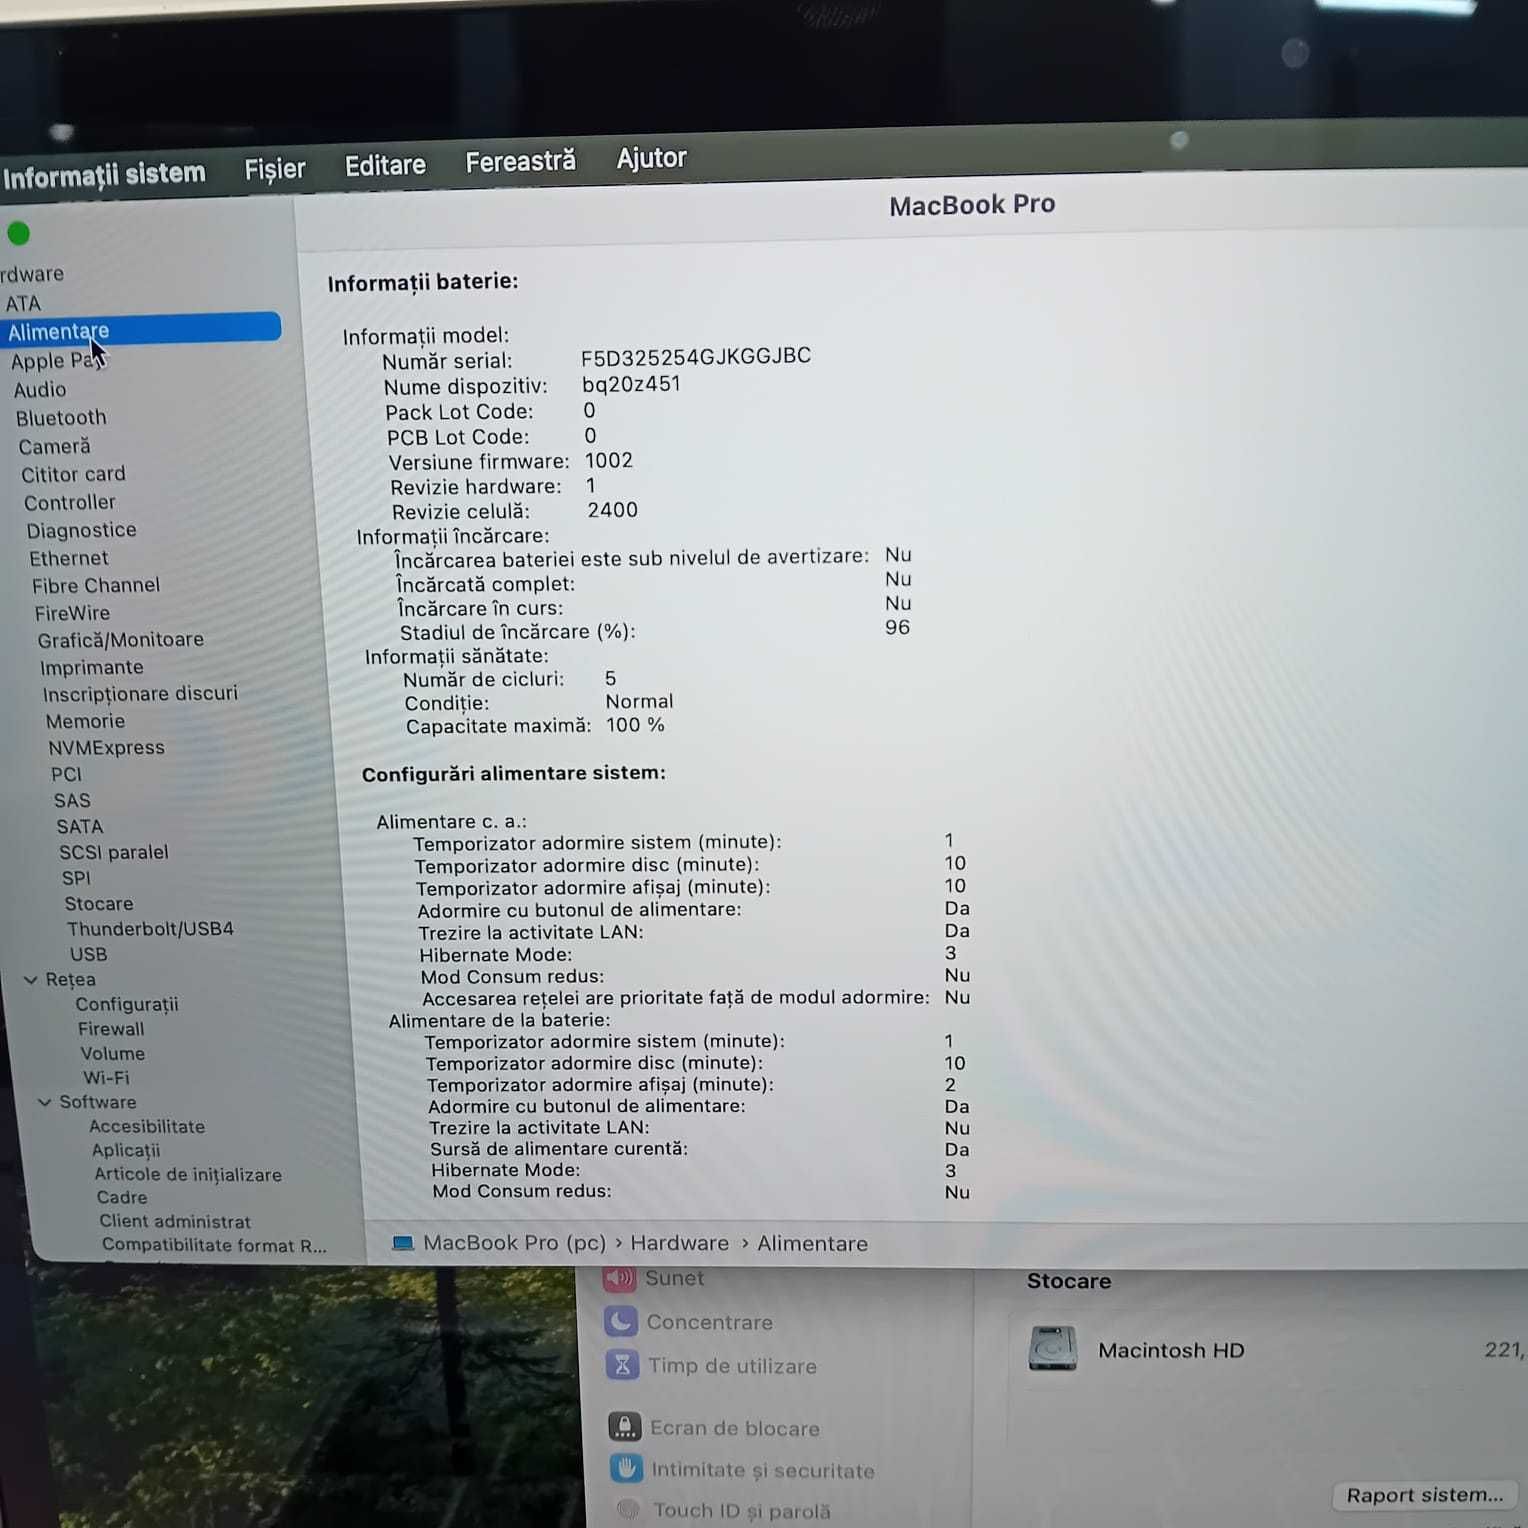Click device name bq20z451
The image size is (1528, 1528).
point(631,384)
